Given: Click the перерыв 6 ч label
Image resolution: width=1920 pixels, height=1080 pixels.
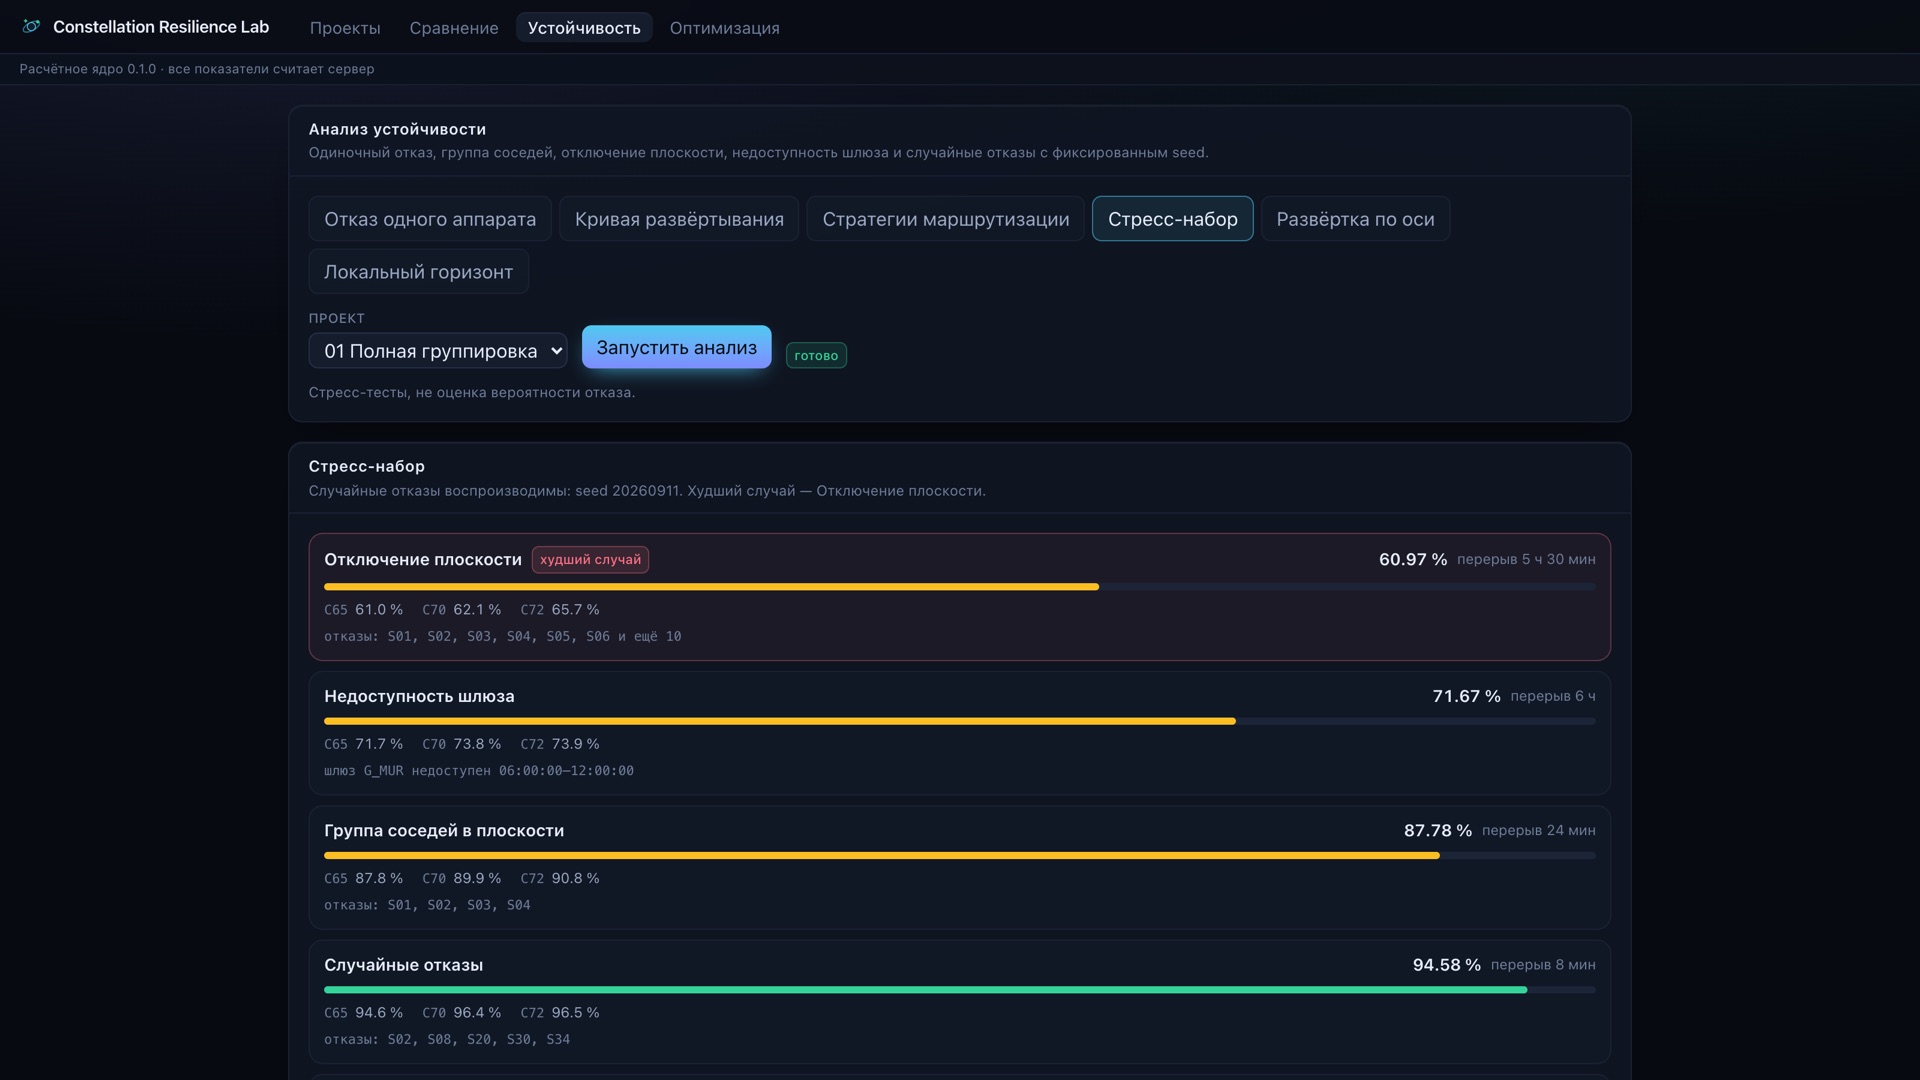Looking at the screenshot, I should coord(1553,696).
